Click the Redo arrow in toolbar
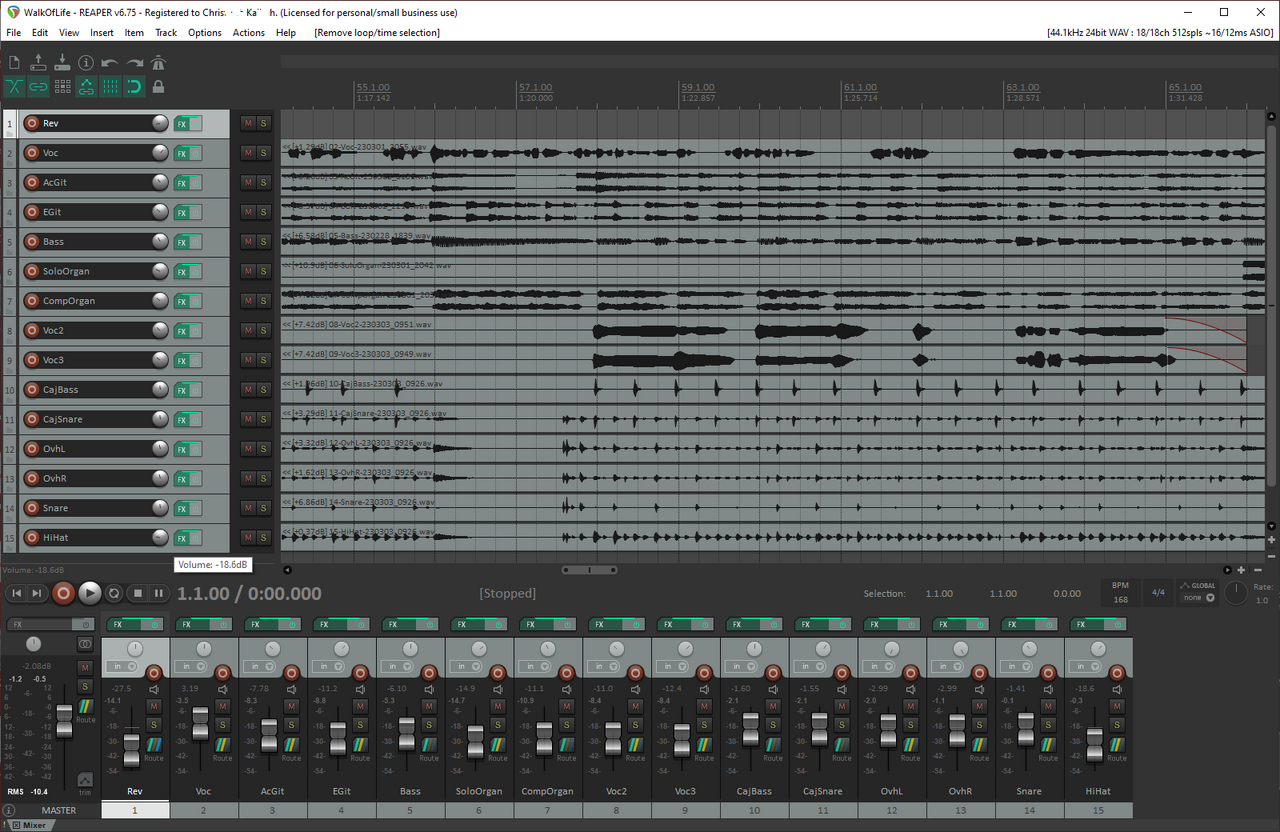1280x832 pixels. [x=134, y=63]
